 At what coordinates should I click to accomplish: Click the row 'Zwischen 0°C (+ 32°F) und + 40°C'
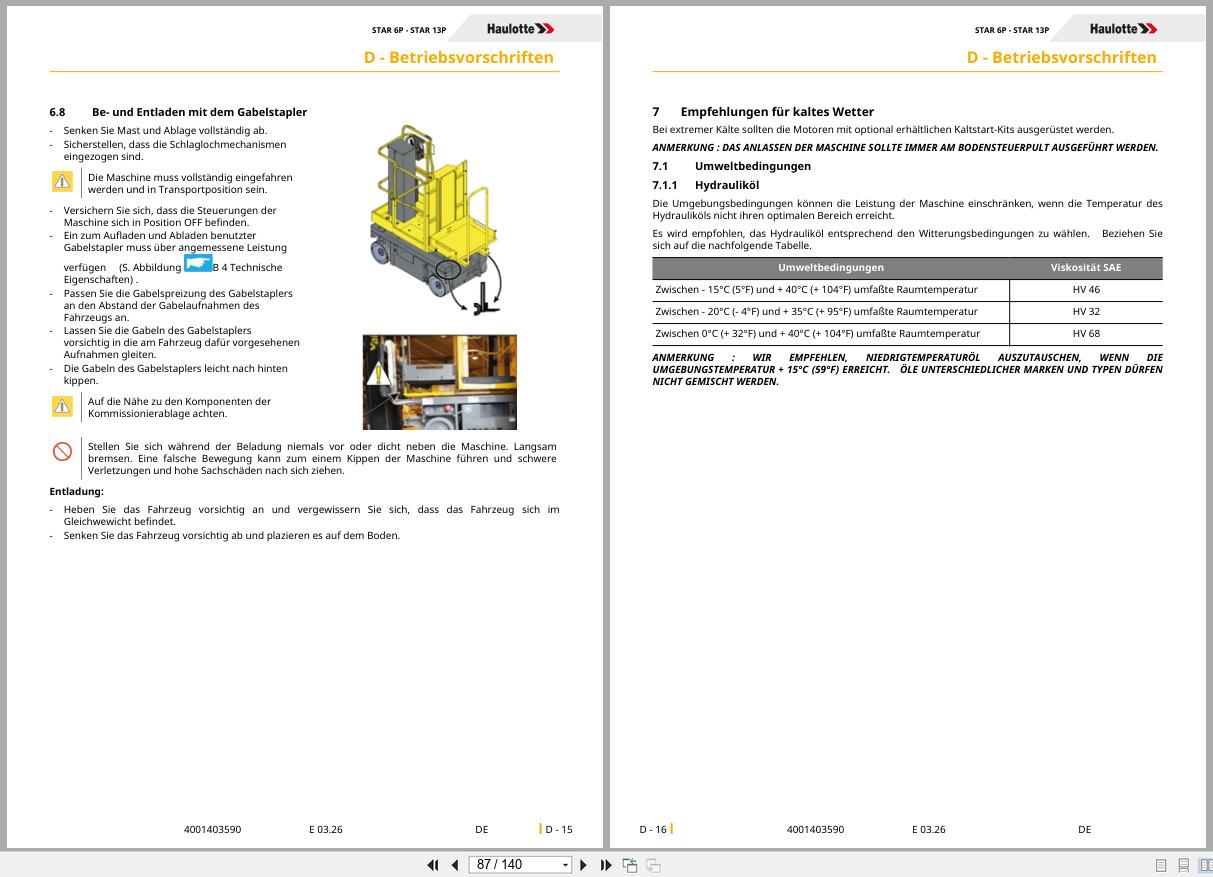click(x=907, y=333)
